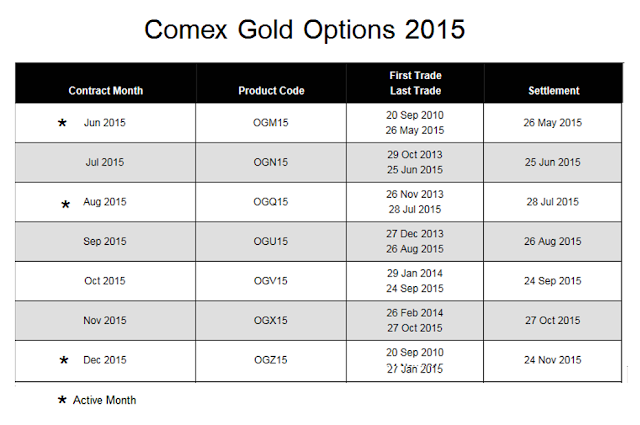Click the 24 Nov 2015 settlement date

[553, 360]
